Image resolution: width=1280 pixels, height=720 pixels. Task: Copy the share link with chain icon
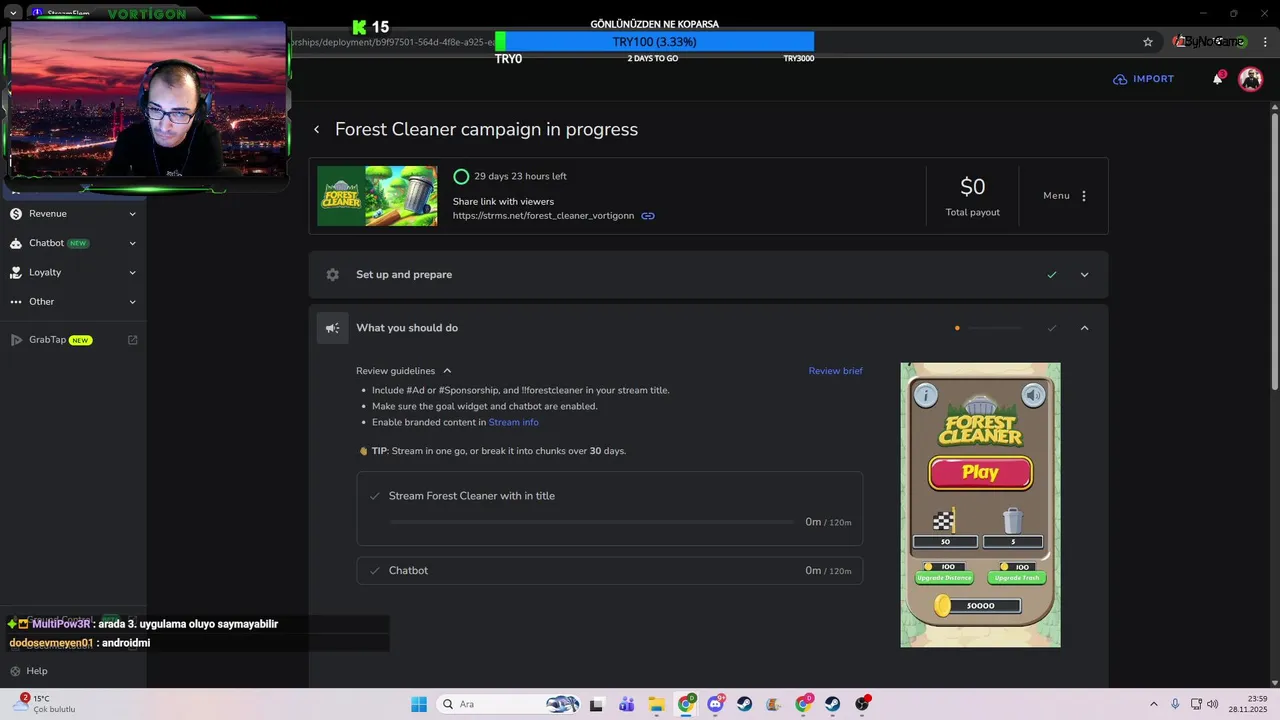pos(648,216)
